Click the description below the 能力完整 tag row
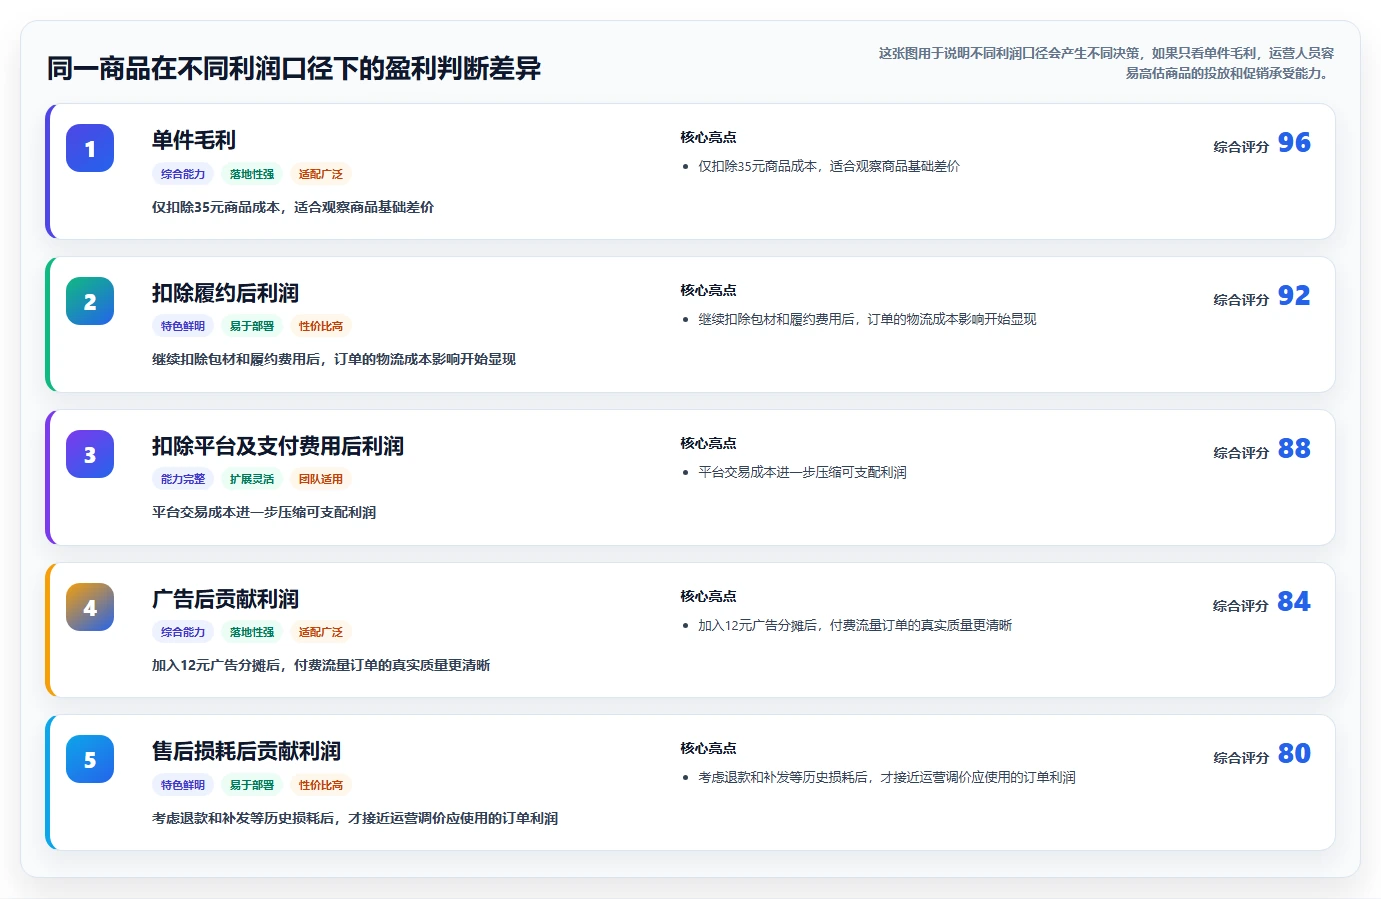The height and width of the screenshot is (899, 1381). tap(264, 513)
